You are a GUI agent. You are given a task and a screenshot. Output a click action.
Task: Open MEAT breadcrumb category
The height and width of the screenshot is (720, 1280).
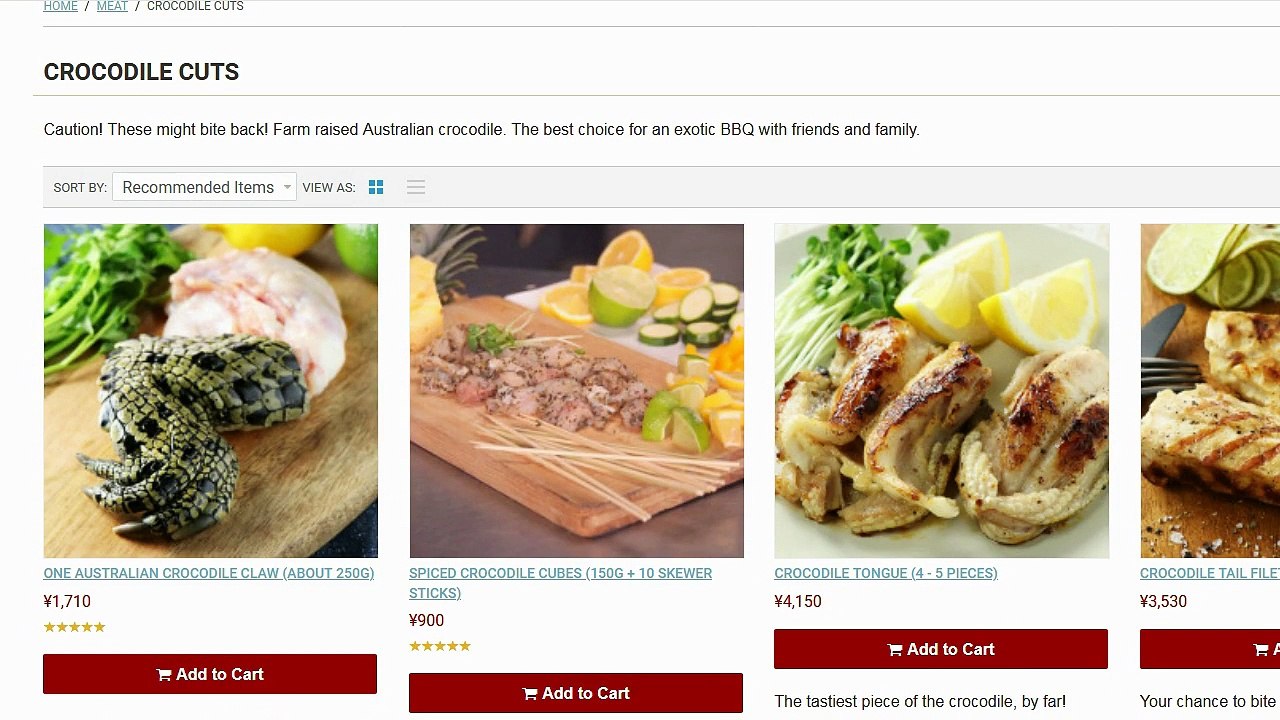tap(112, 6)
